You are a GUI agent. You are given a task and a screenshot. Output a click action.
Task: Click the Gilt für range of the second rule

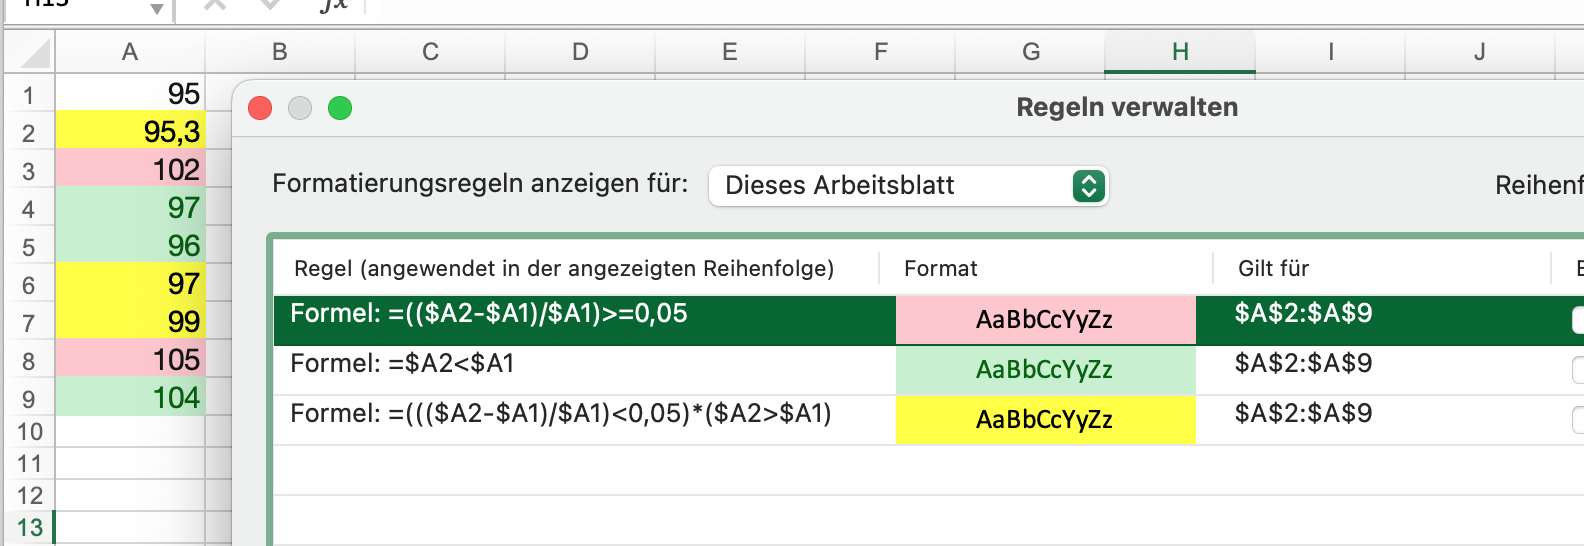pyautogui.click(x=1303, y=364)
